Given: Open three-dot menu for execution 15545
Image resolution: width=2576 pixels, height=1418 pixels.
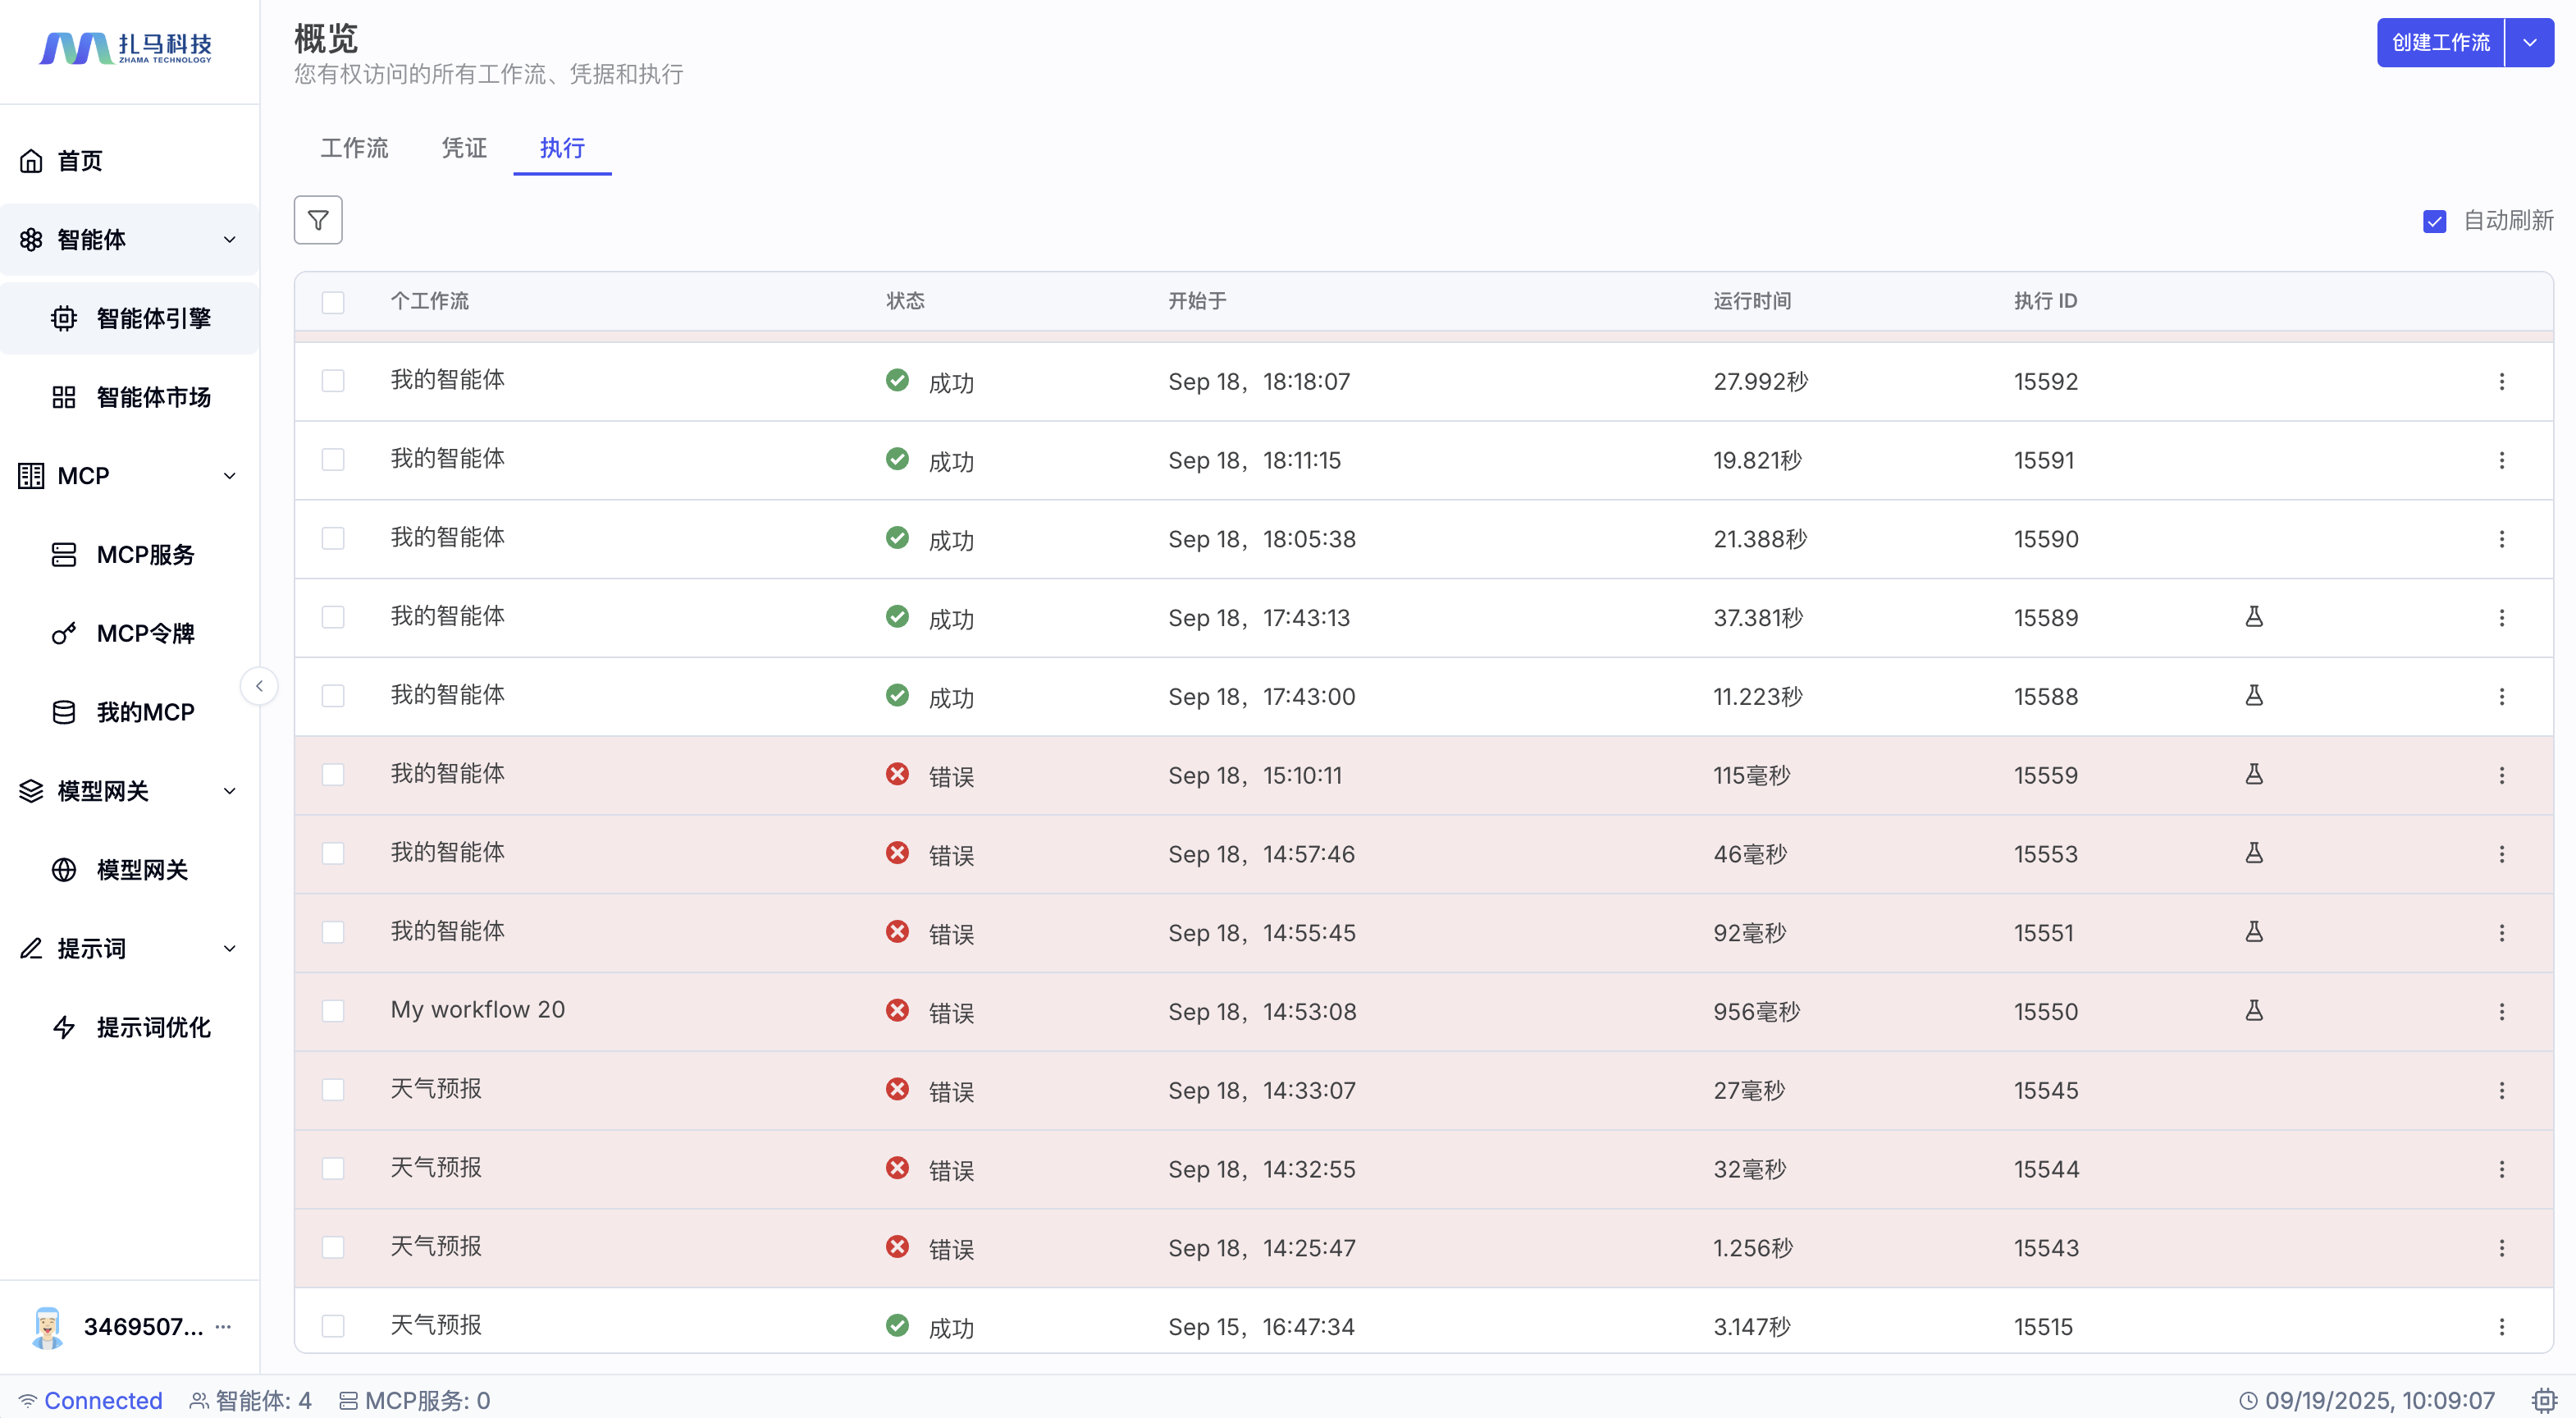Looking at the screenshot, I should pos(2501,1090).
